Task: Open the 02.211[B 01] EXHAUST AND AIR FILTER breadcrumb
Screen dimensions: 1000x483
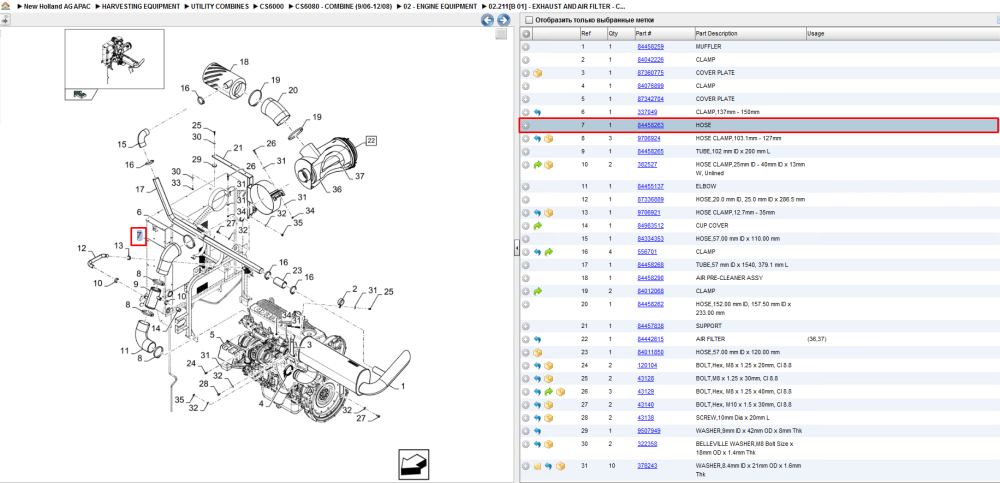Action: 556,6
